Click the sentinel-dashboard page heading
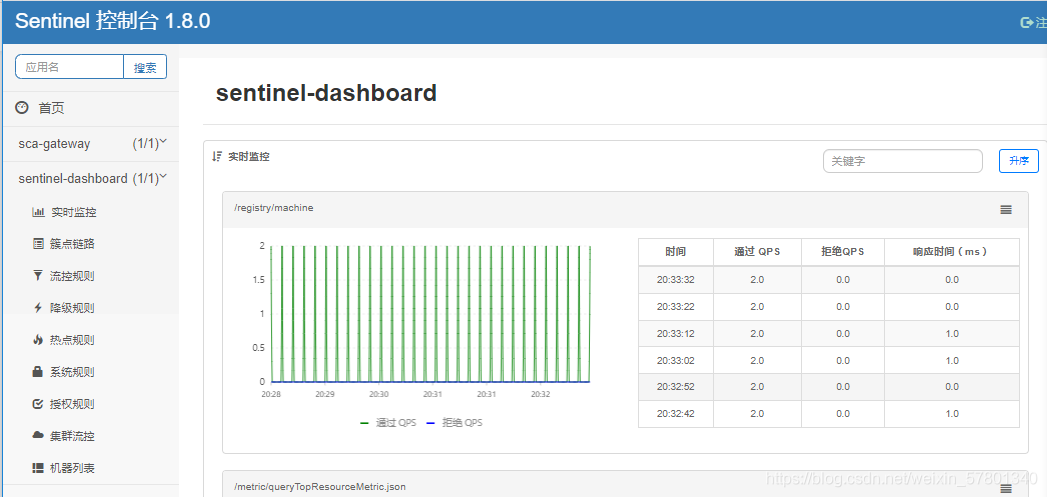This screenshot has width=1047, height=497. (326, 93)
